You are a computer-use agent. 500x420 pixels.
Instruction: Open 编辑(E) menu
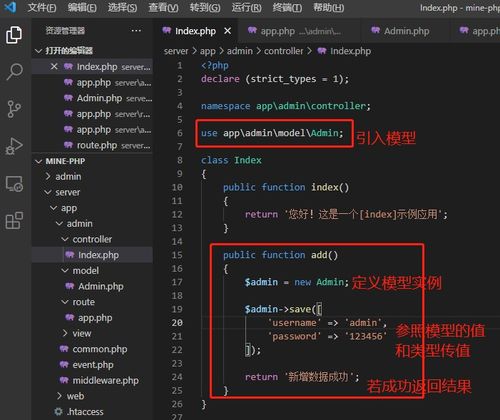point(82,7)
